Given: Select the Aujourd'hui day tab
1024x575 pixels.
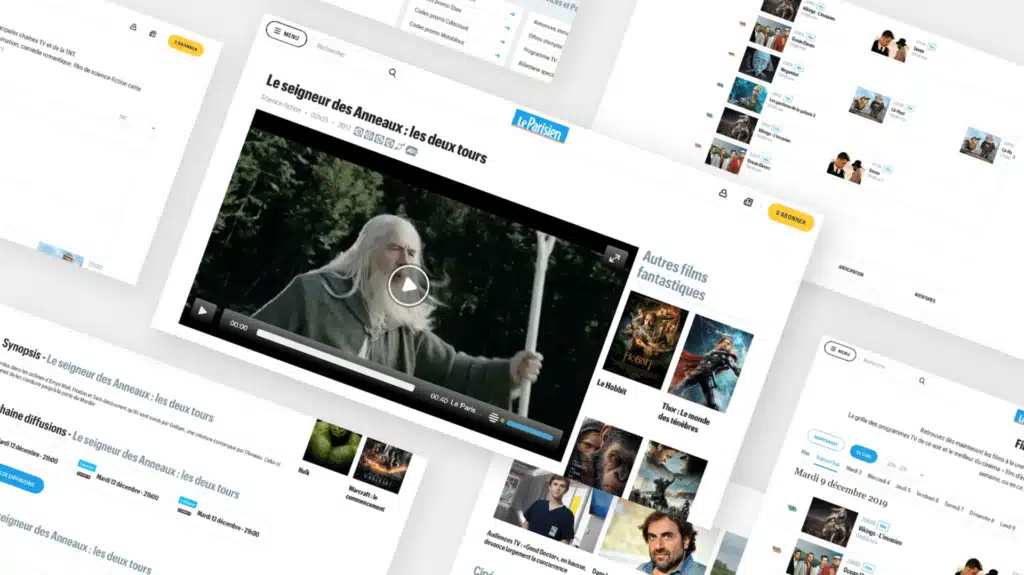Looking at the screenshot, I should point(827,461).
